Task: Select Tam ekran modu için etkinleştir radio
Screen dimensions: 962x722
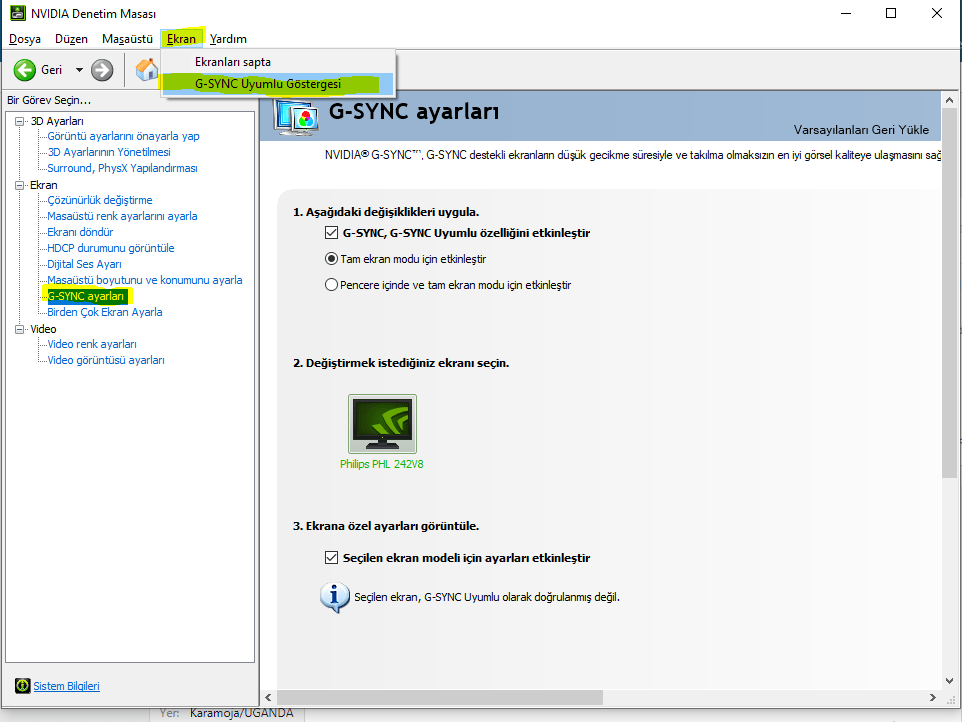Action: coord(331,259)
